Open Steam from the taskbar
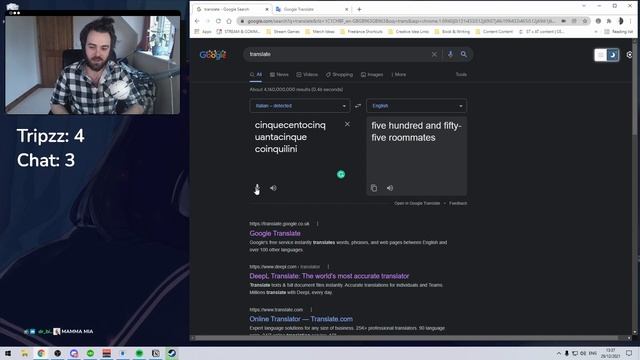The image size is (640, 360). tap(172, 353)
